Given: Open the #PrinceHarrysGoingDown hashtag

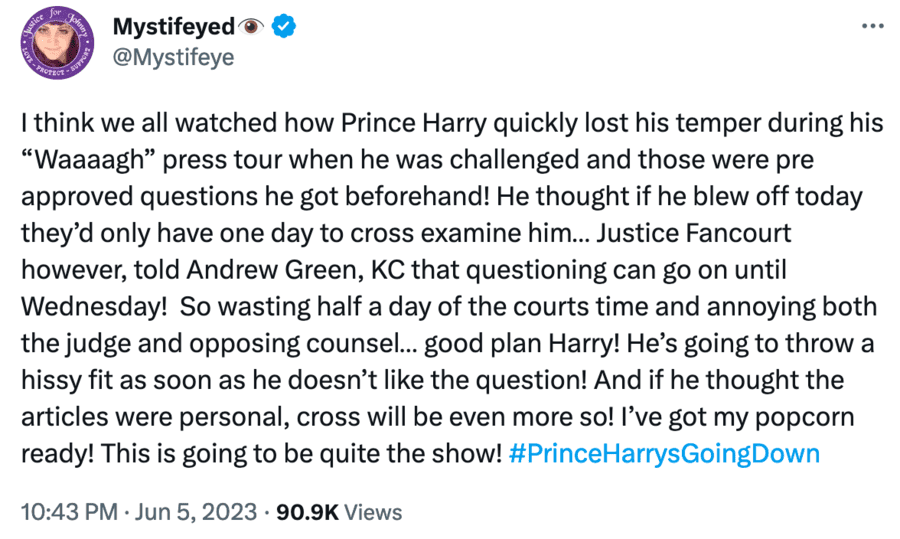Looking at the screenshot, I should [664, 453].
